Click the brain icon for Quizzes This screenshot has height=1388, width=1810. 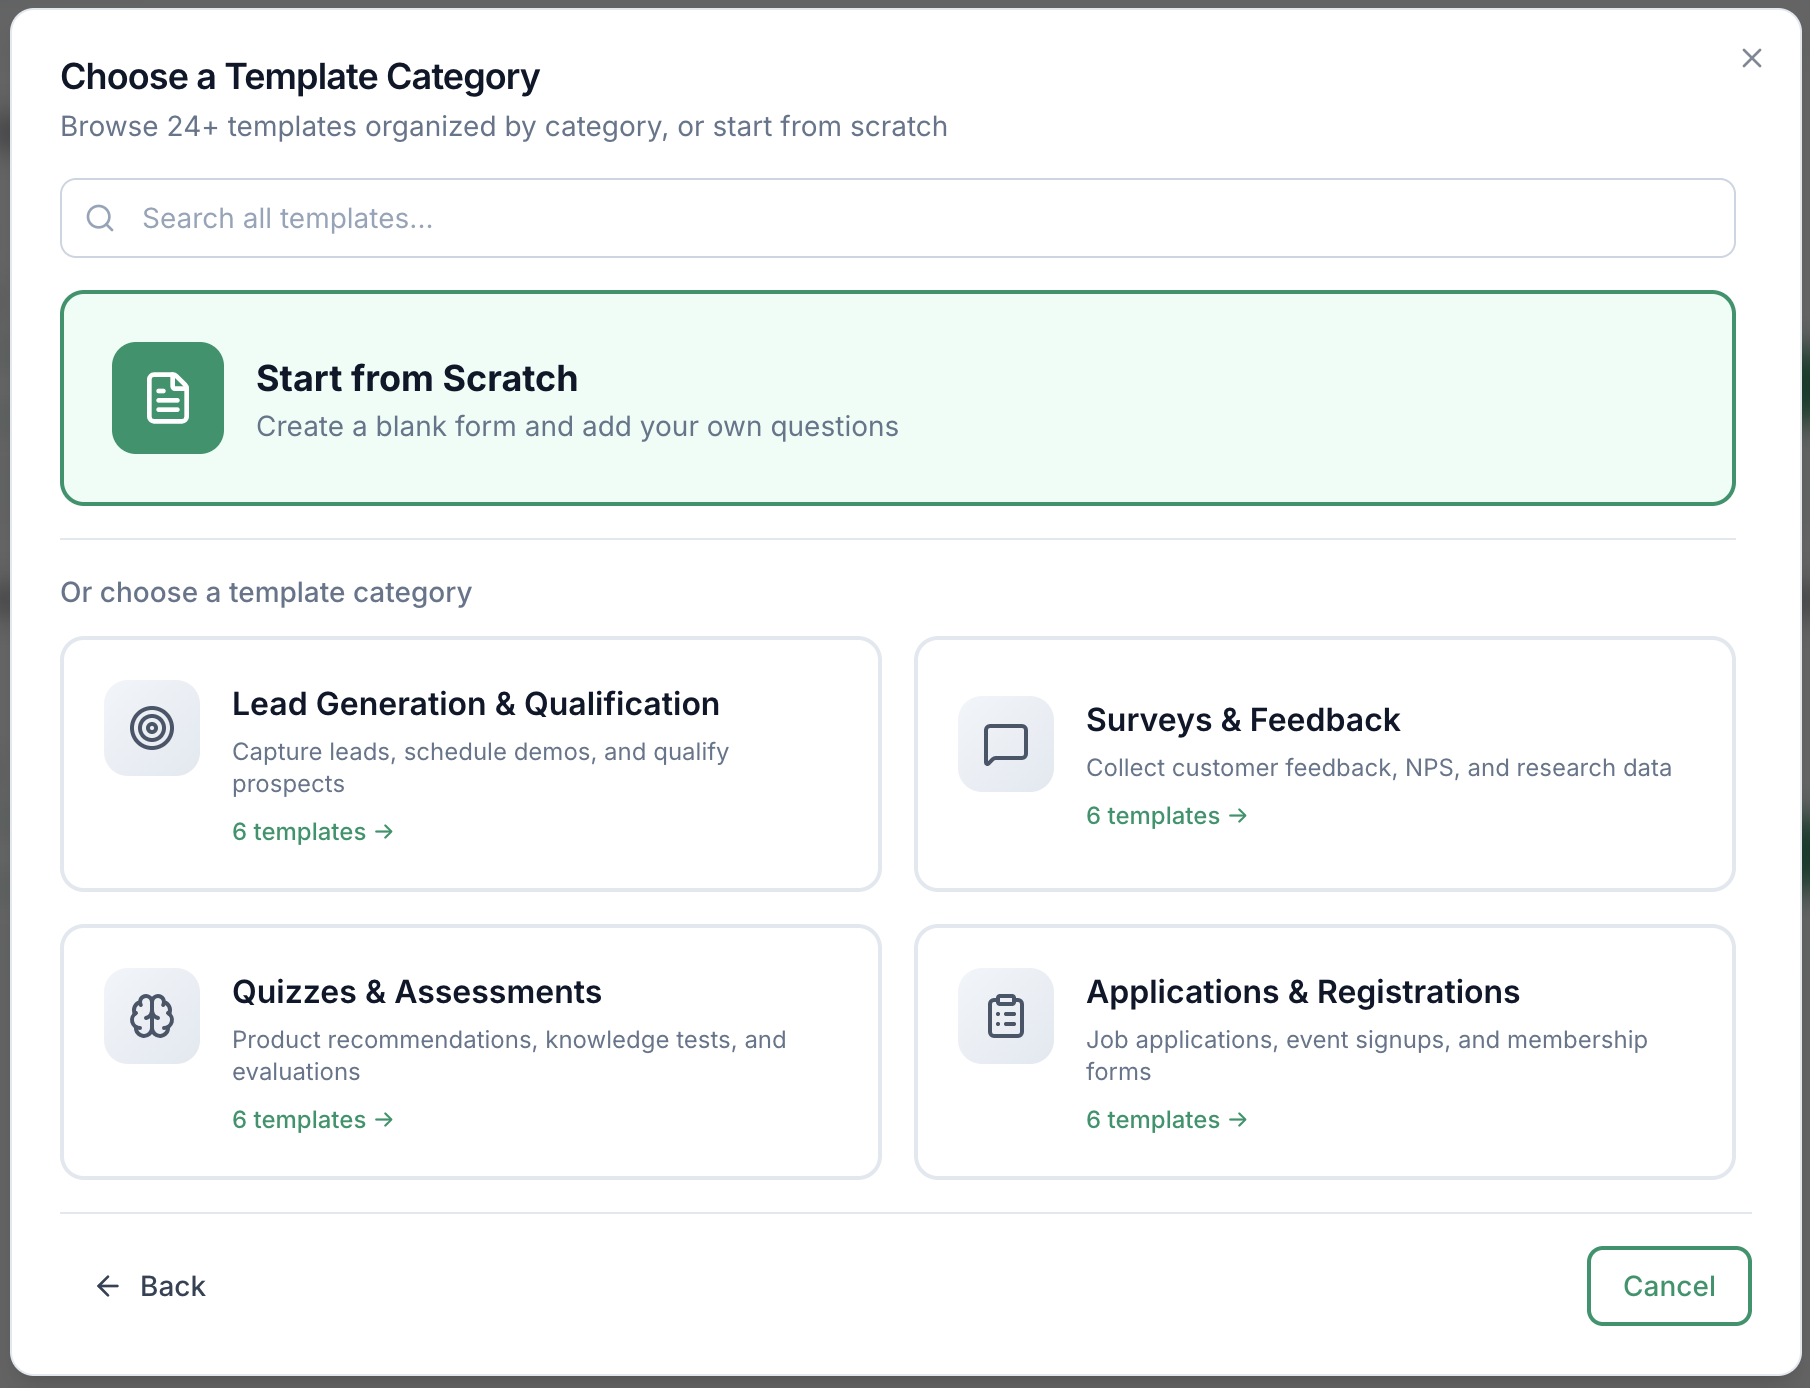coord(152,1016)
